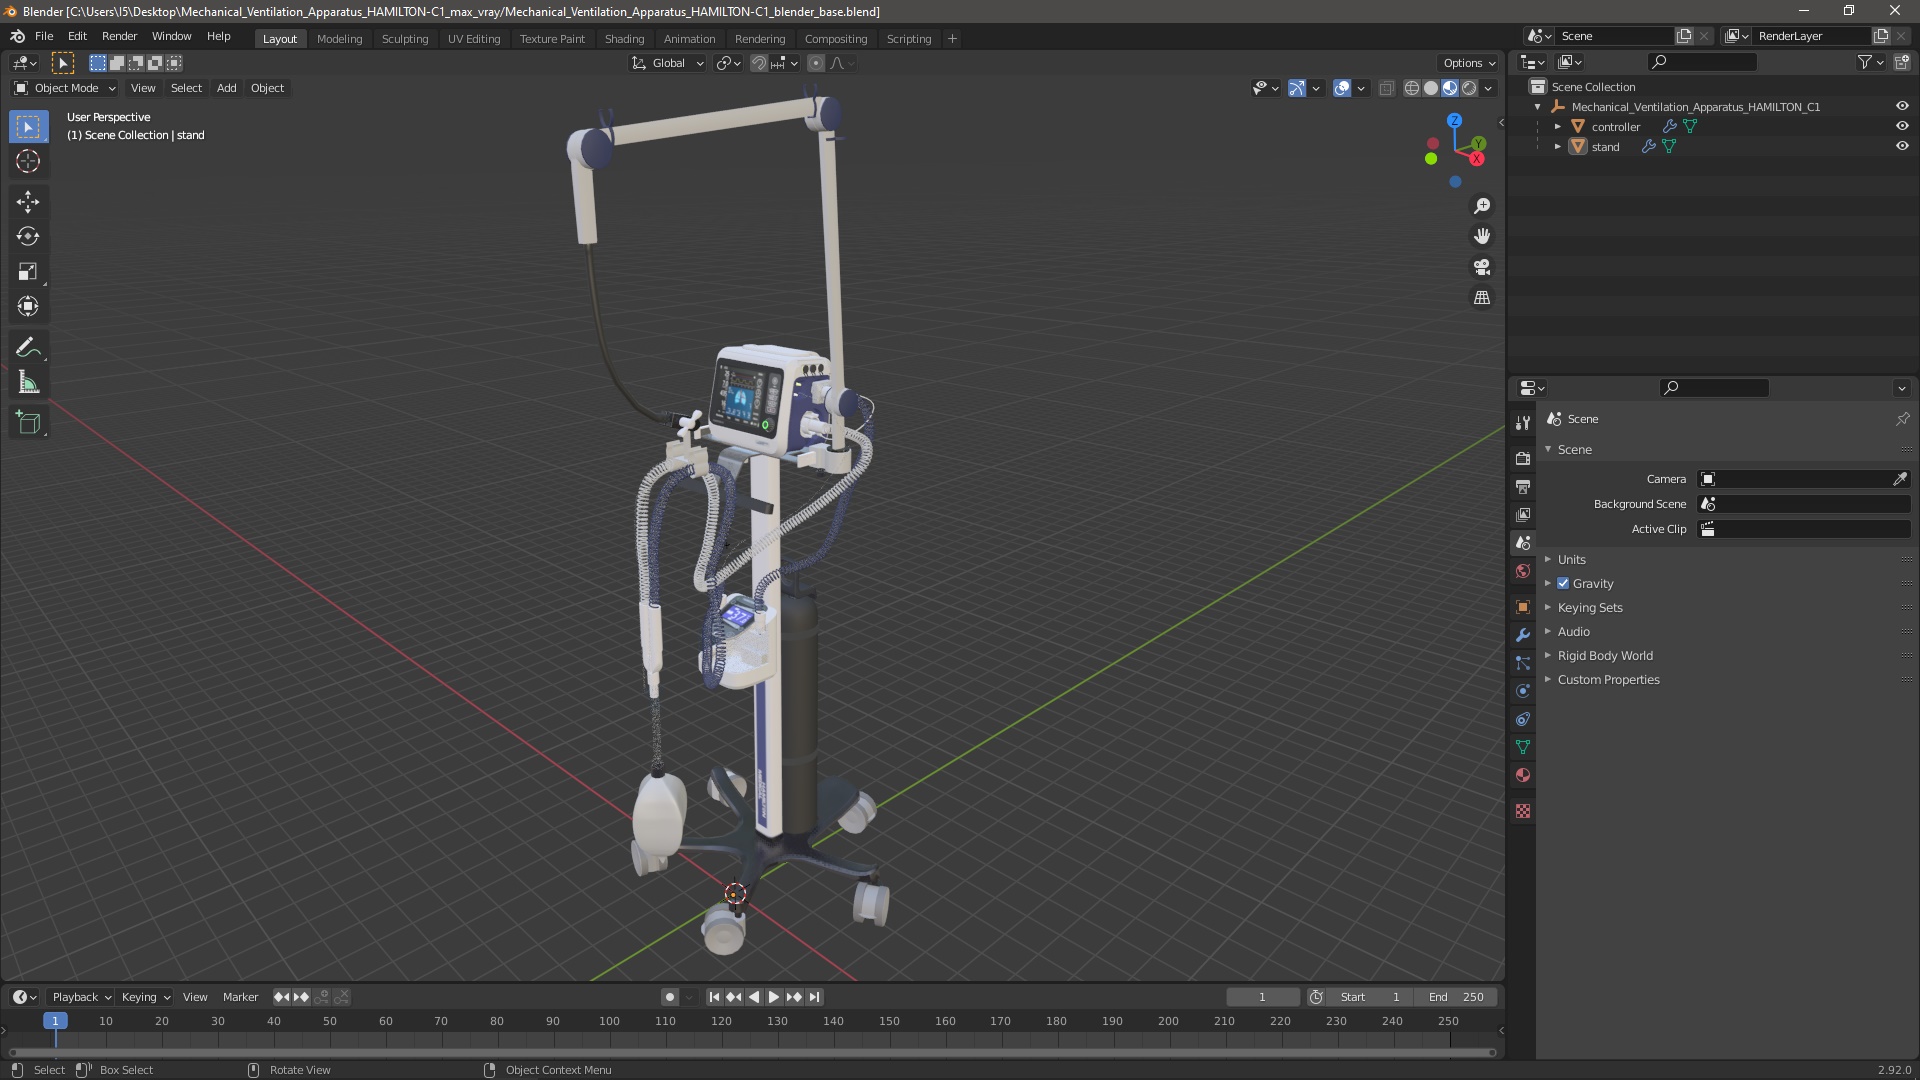Jump to the timeline end frame
Screen dimensions: 1920x1080
point(815,997)
